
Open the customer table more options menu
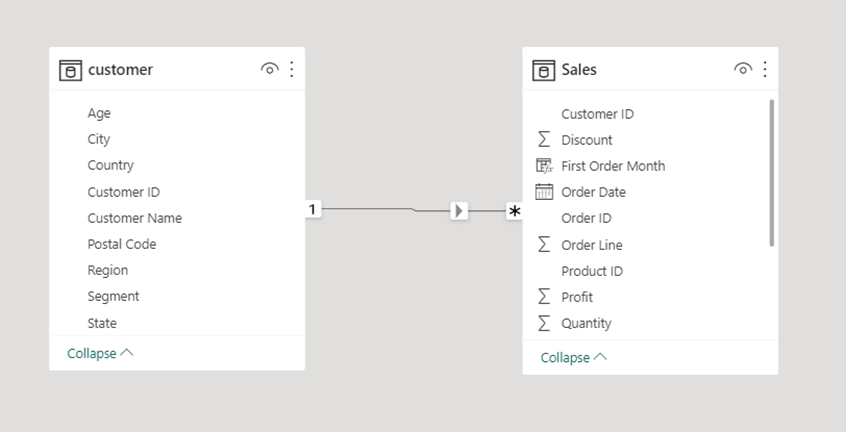pyautogui.click(x=292, y=69)
